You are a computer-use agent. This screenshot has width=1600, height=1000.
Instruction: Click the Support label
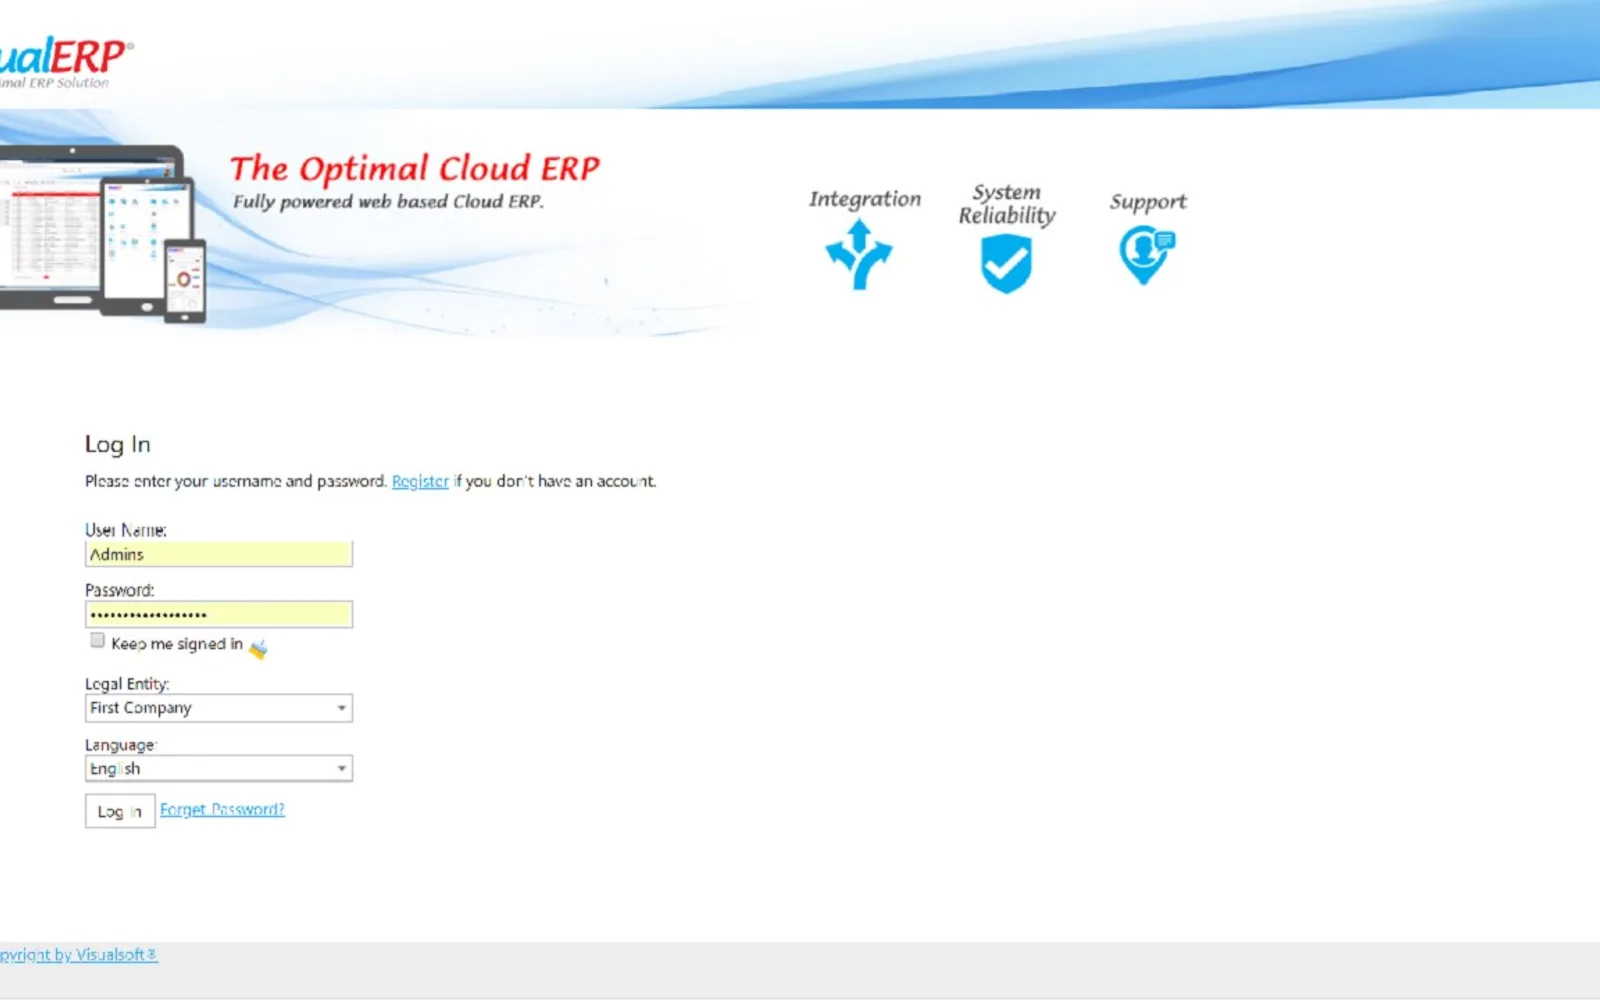coord(1148,202)
